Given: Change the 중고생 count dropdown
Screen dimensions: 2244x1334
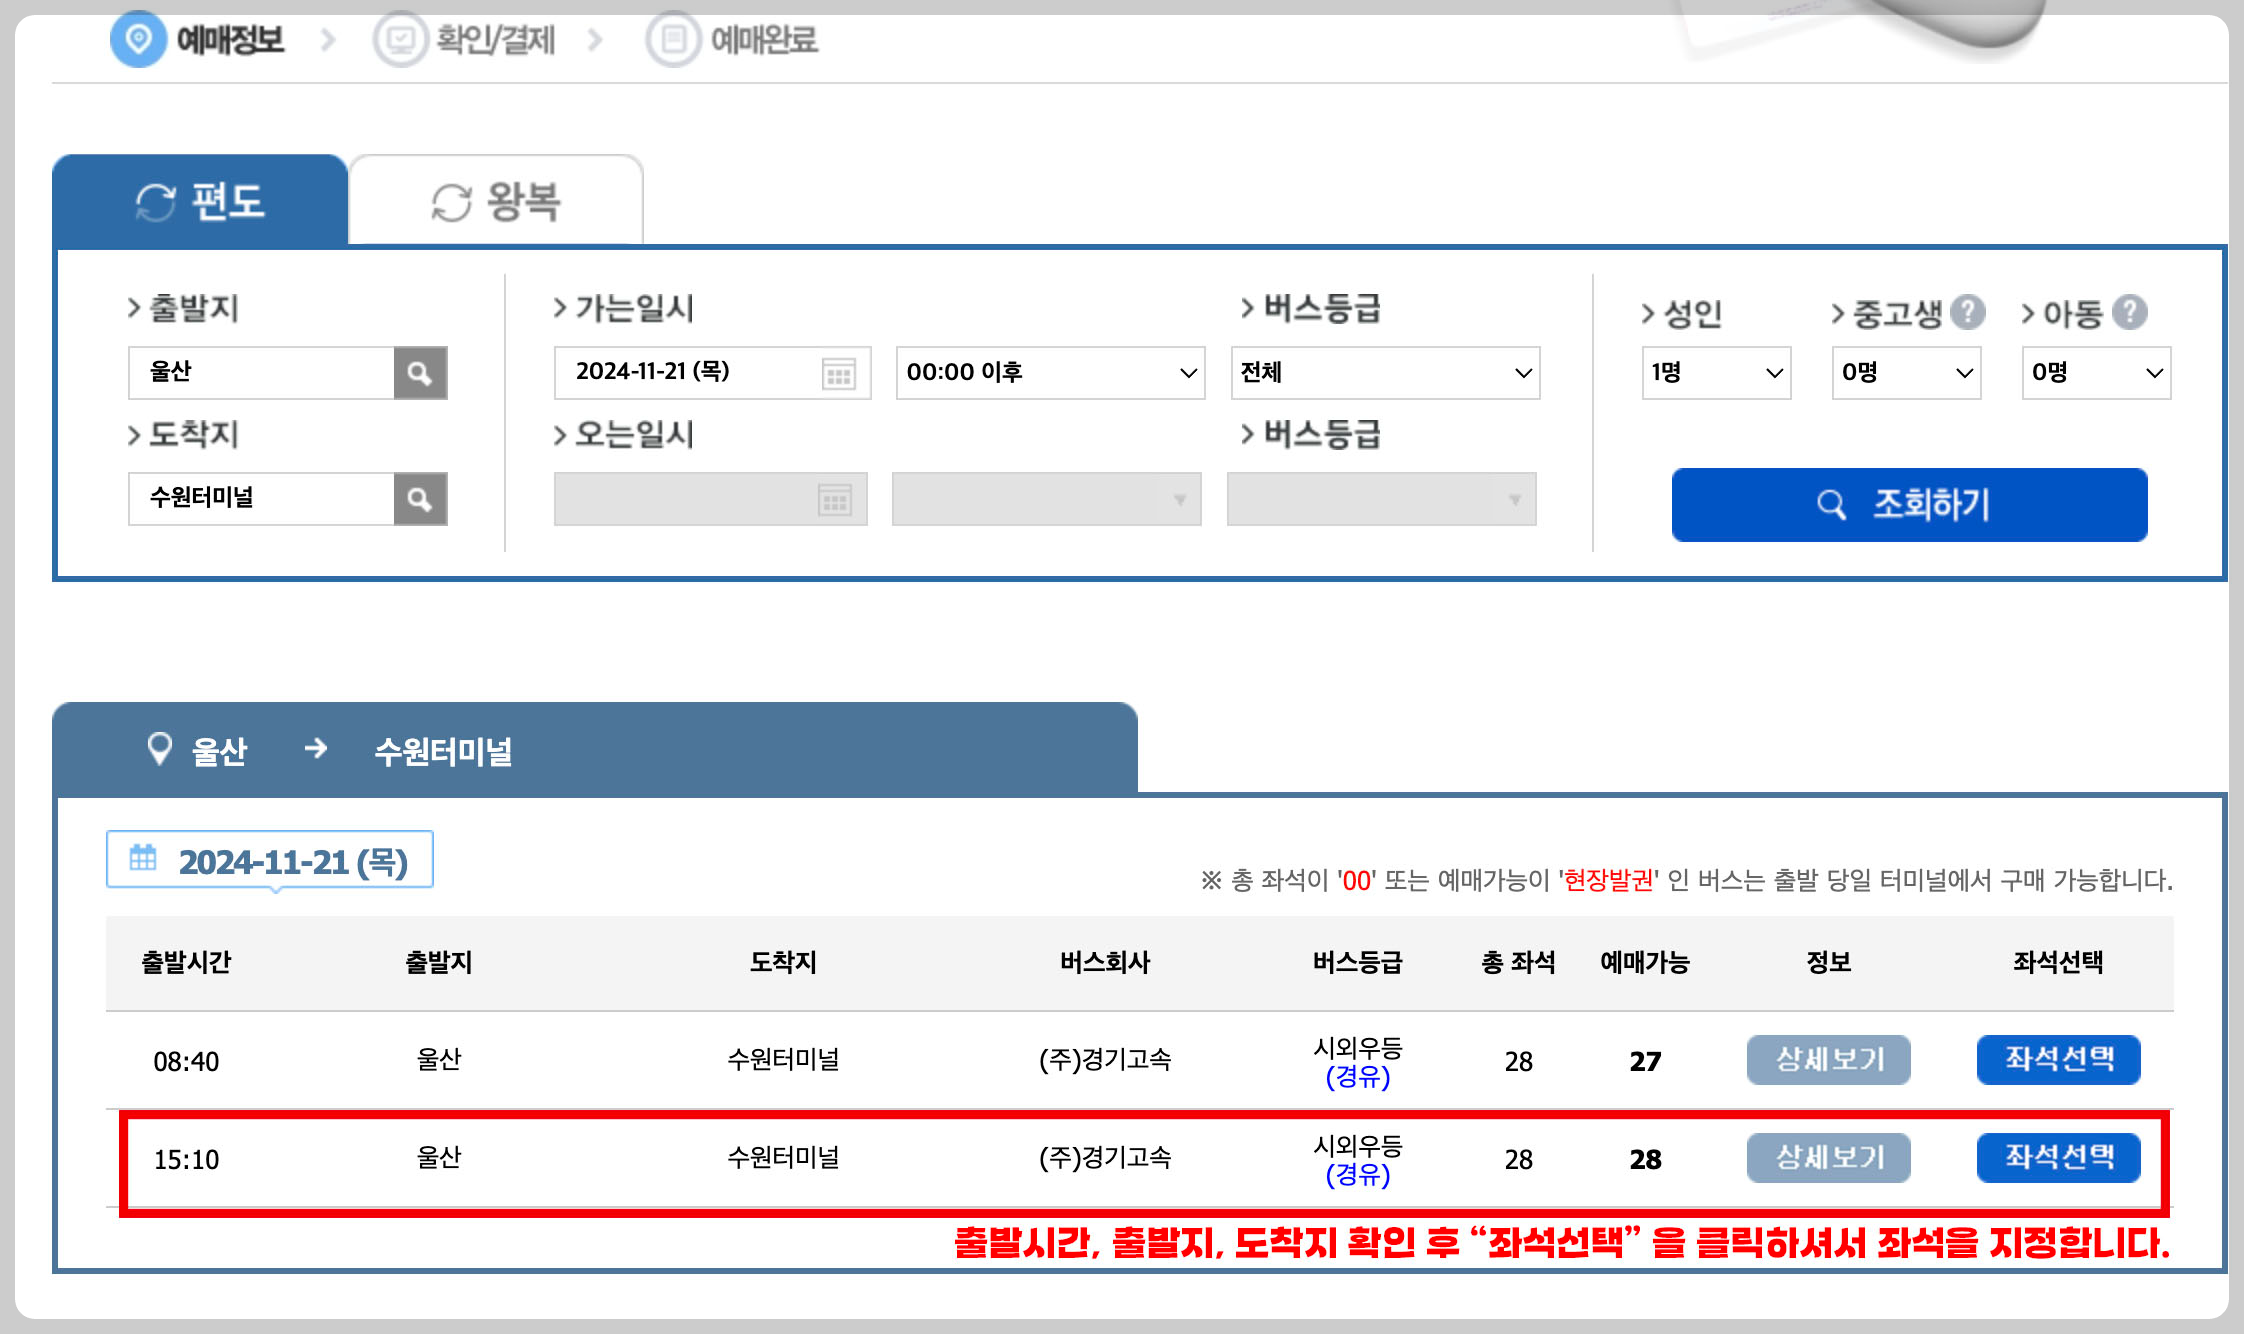Looking at the screenshot, I should tap(1904, 372).
